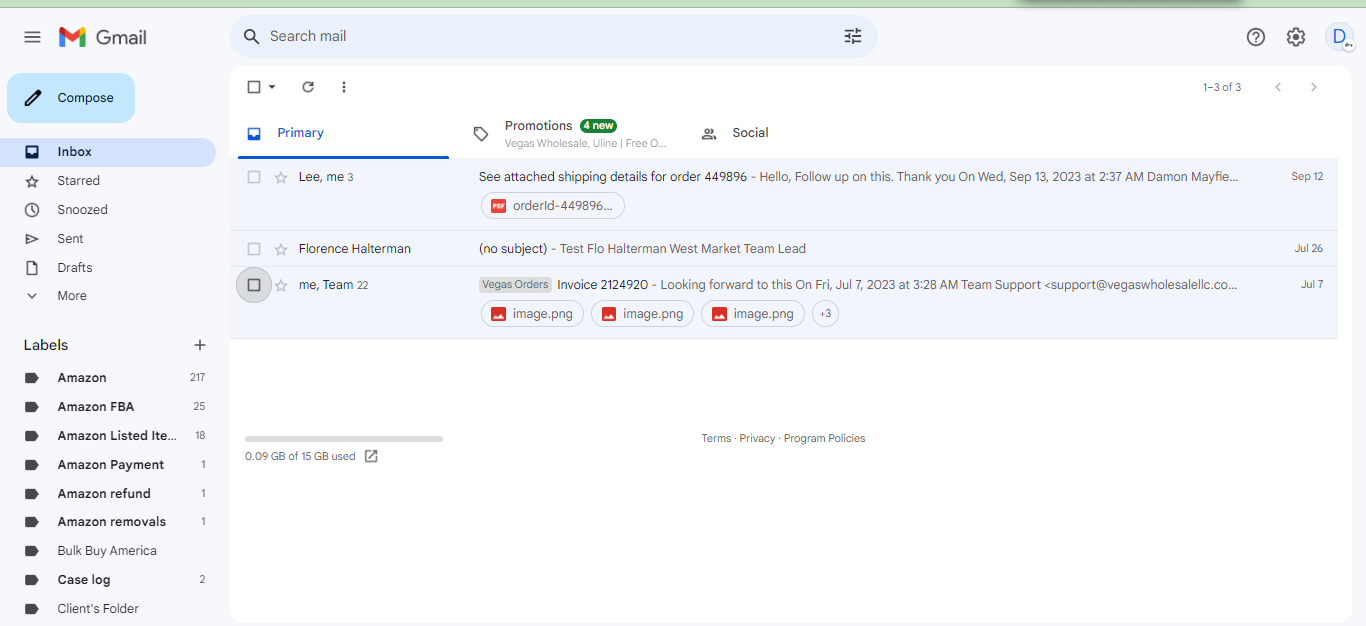Open the main menu hamburger icon

click(x=33, y=37)
